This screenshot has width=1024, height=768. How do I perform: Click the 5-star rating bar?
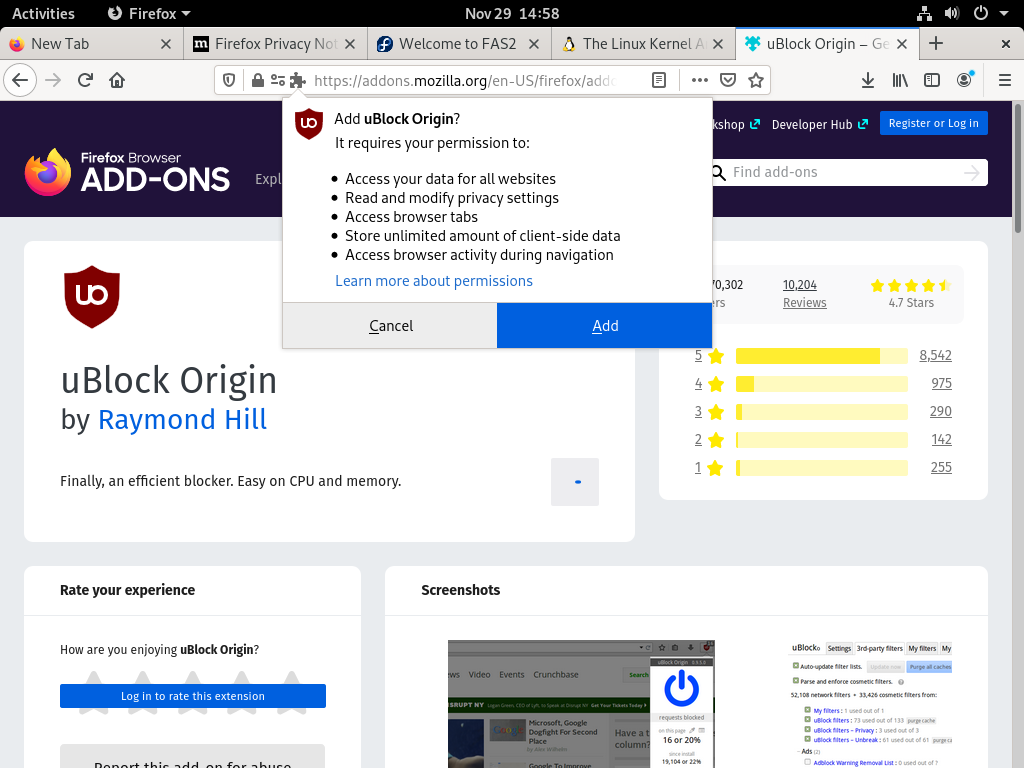coord(822,356)
